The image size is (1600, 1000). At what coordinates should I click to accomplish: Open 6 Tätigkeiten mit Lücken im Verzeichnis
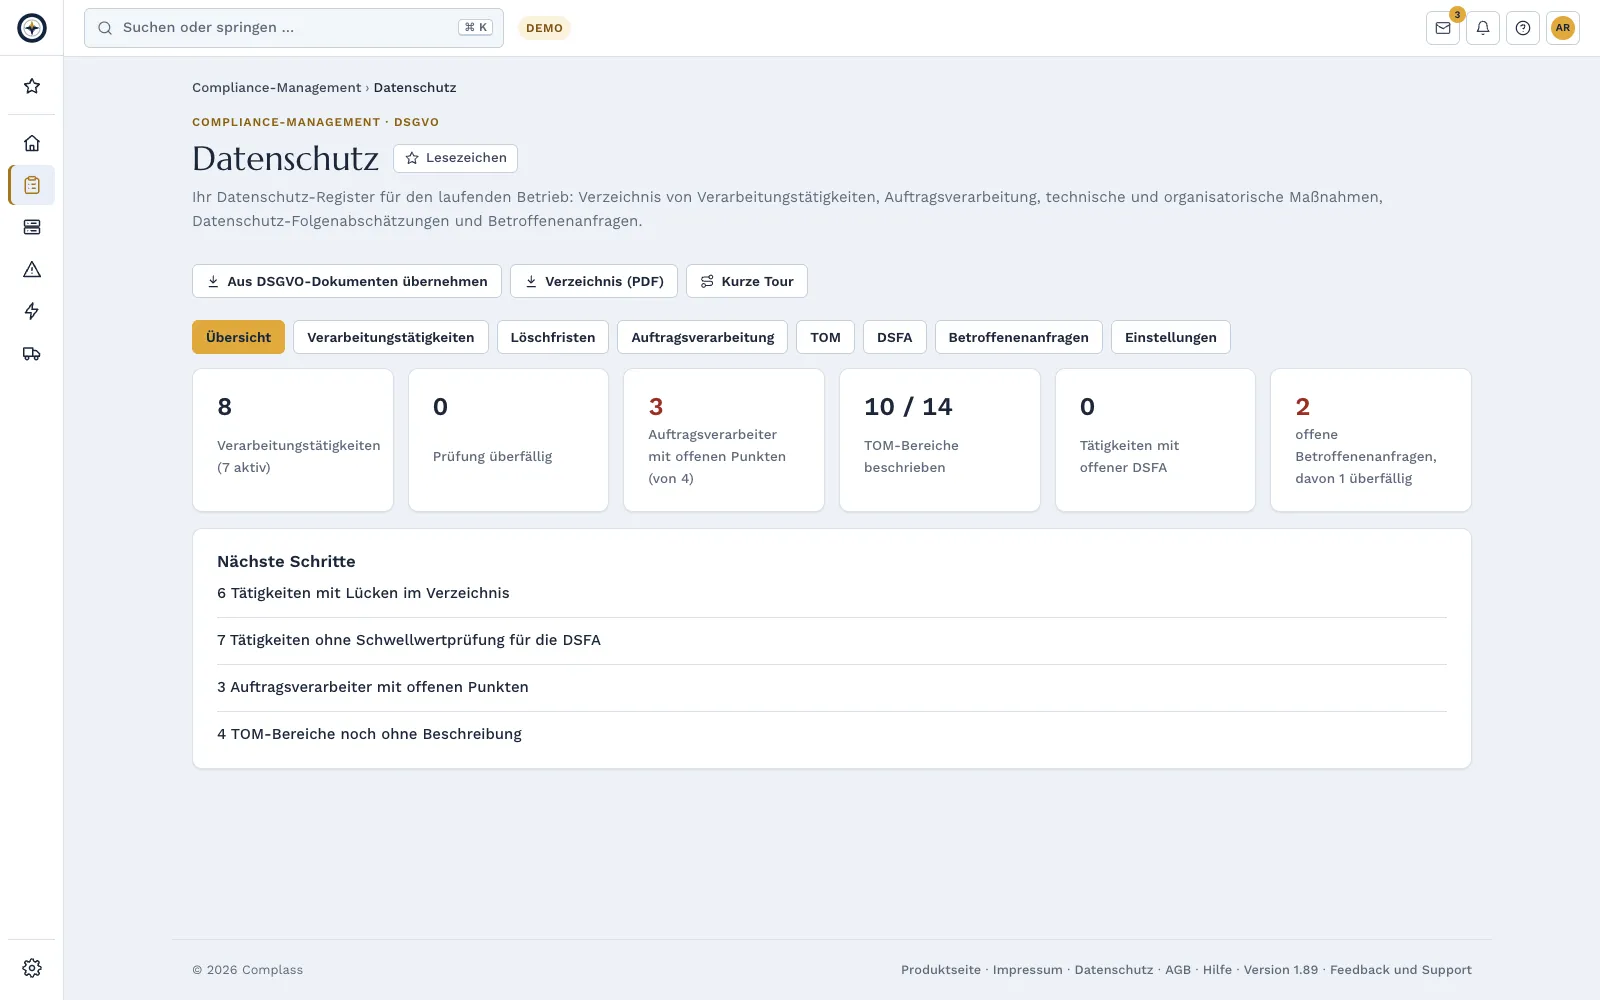pos(832,593)
